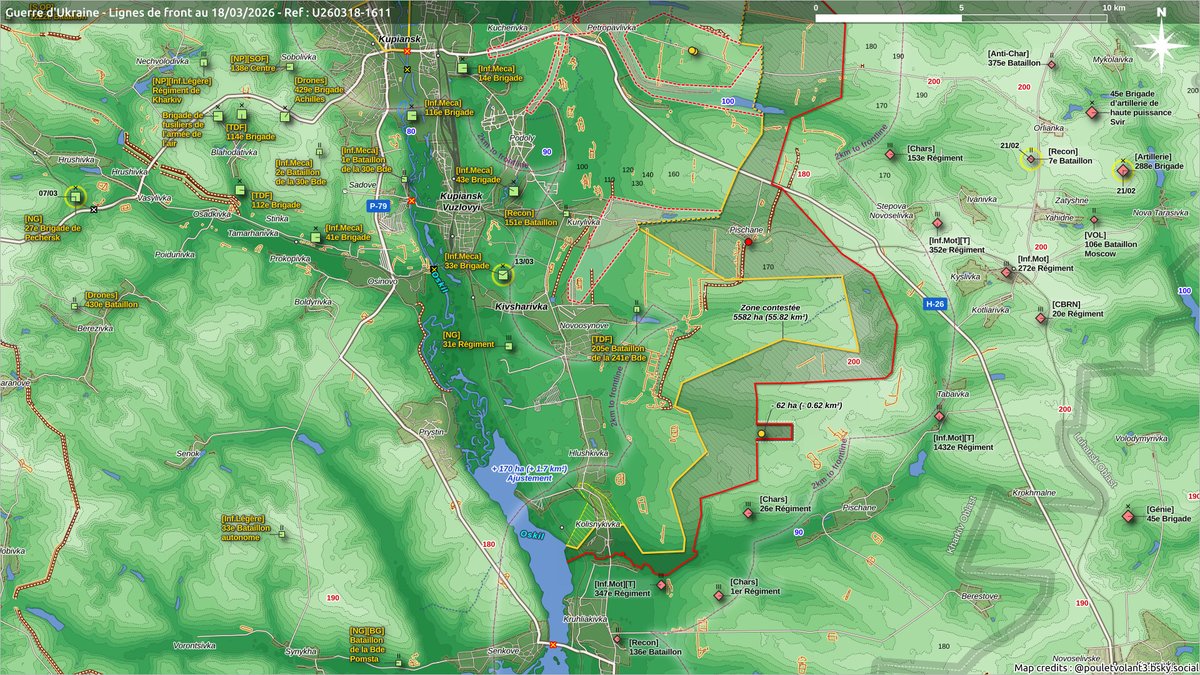
Task: Click the 1er Régiment tank diamond
Action: [x=719, y=596]
